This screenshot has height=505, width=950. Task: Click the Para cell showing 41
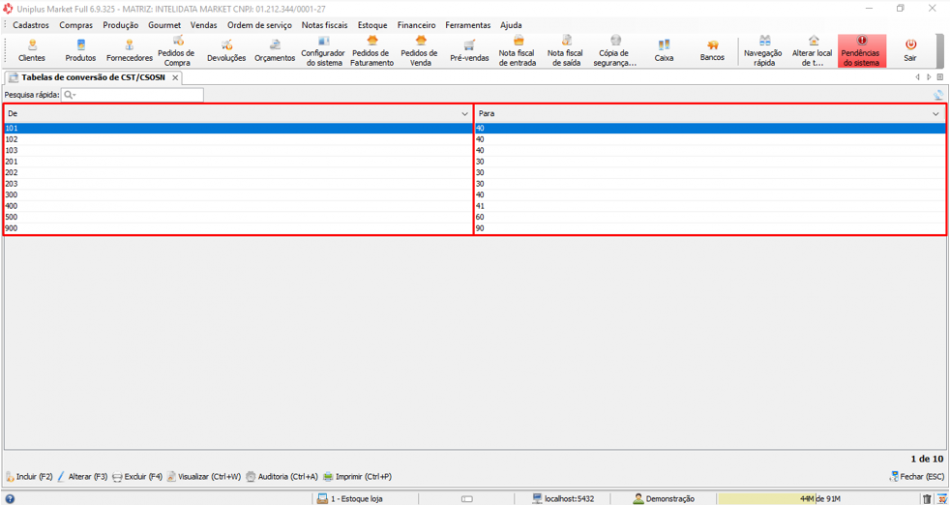pos(709,206)
